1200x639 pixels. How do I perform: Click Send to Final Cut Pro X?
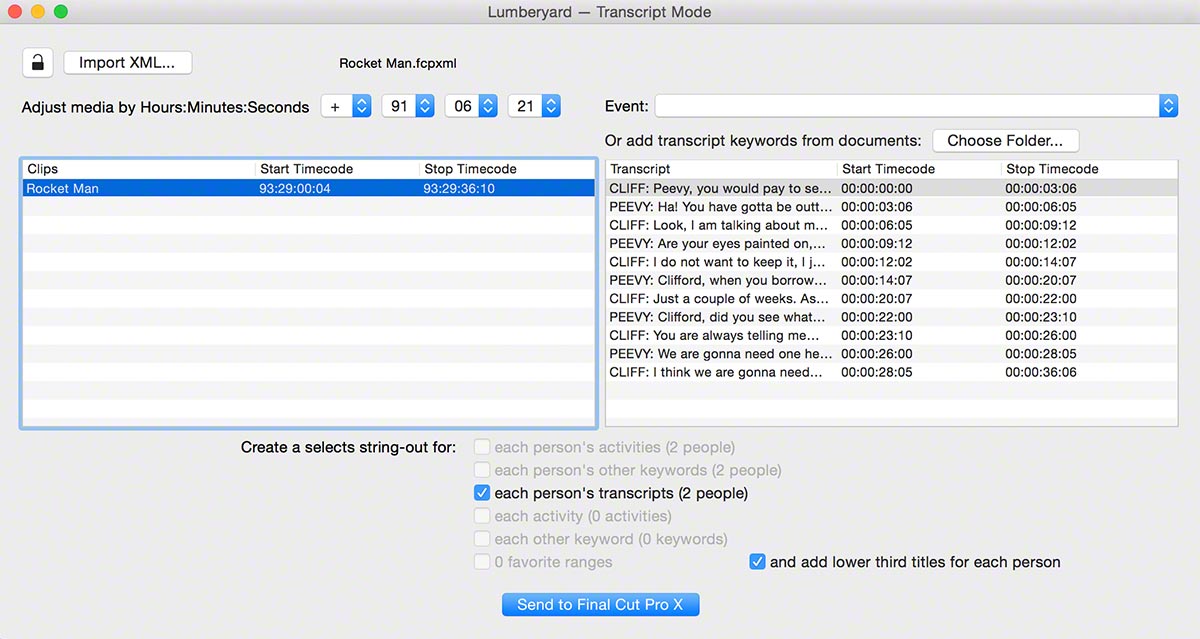click(x=600, y=604)
